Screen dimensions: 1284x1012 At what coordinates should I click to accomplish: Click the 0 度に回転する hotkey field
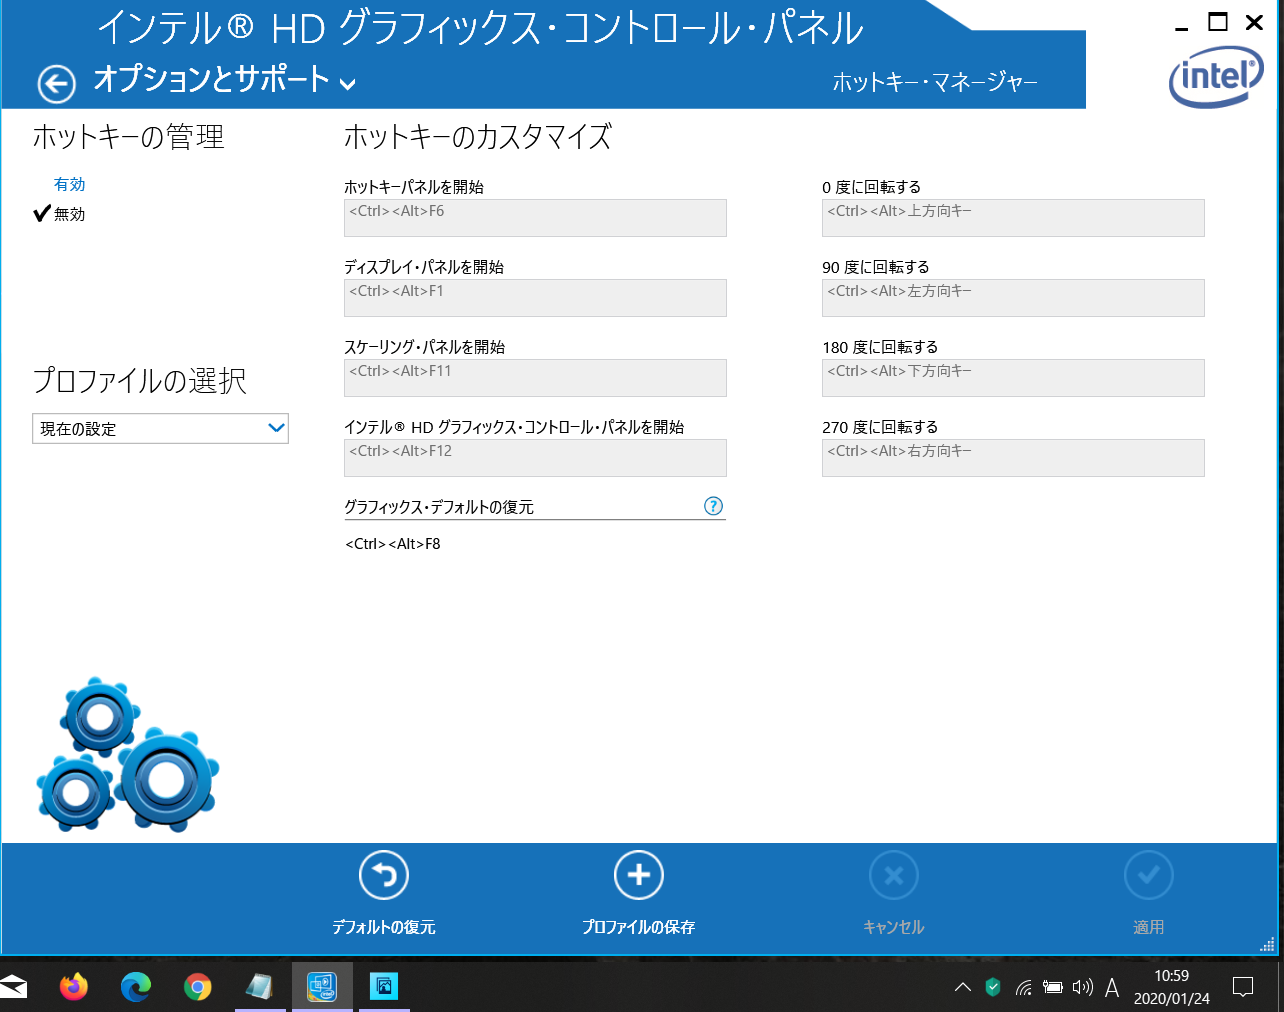tap(1013, 218)
